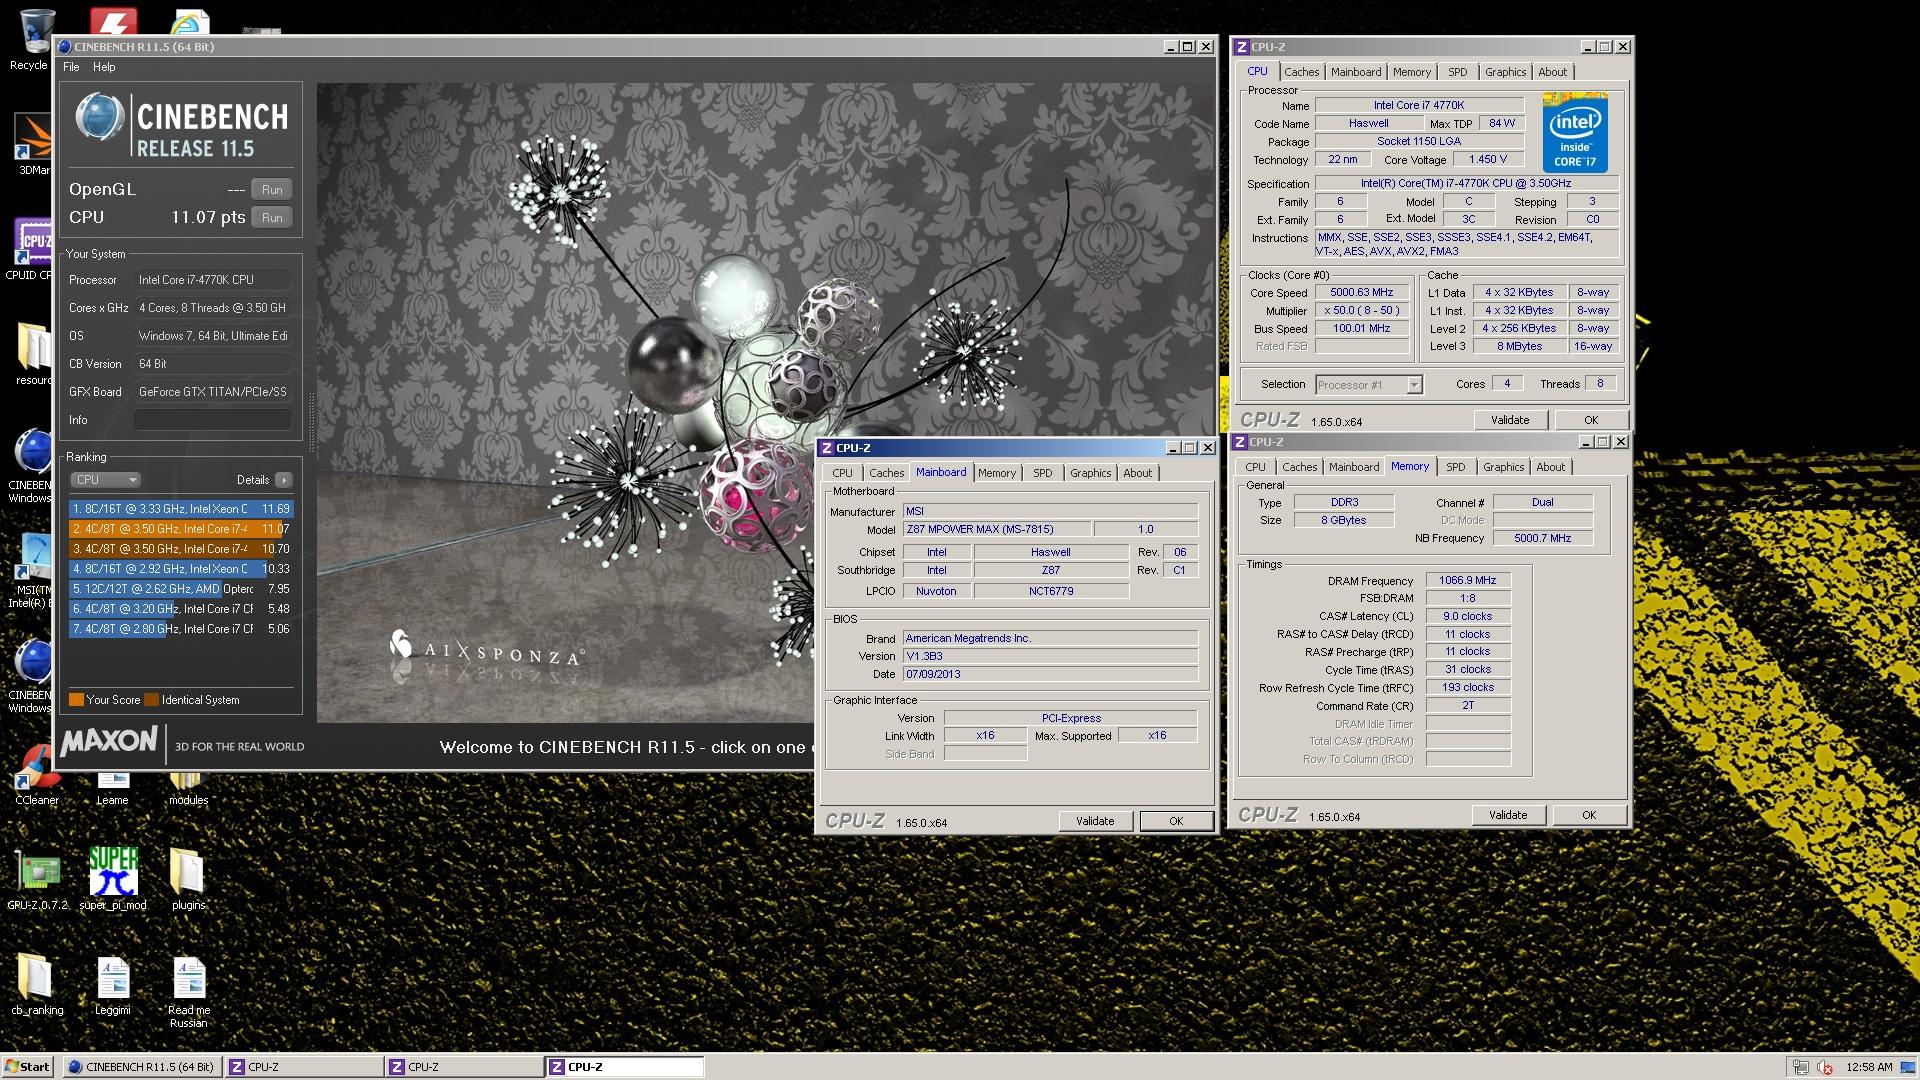Select ranking row 2 score 11.07
1920x1080 pixels.
click(181, 529)
